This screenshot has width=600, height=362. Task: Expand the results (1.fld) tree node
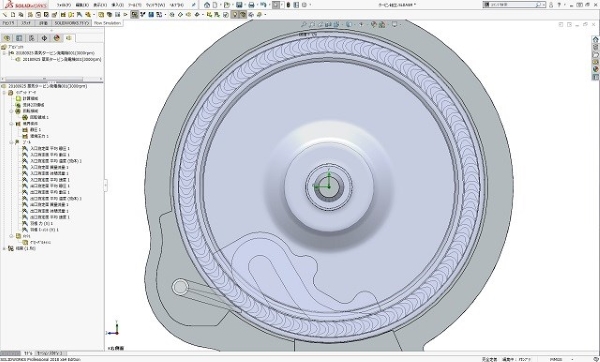4,248
